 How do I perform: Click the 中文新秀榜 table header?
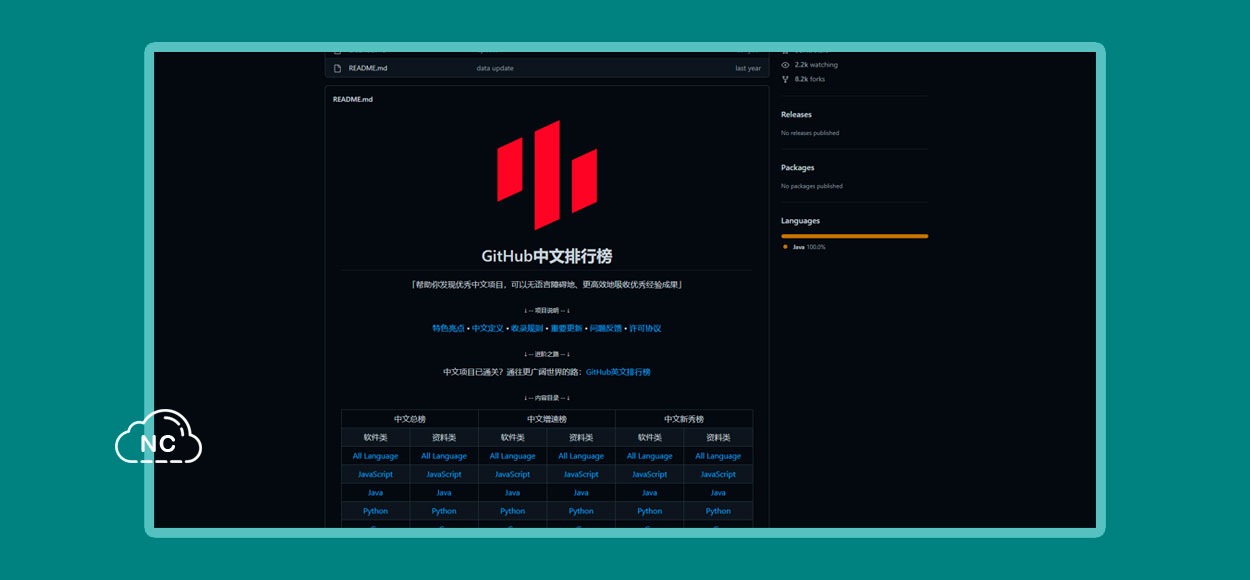point(684,419)
